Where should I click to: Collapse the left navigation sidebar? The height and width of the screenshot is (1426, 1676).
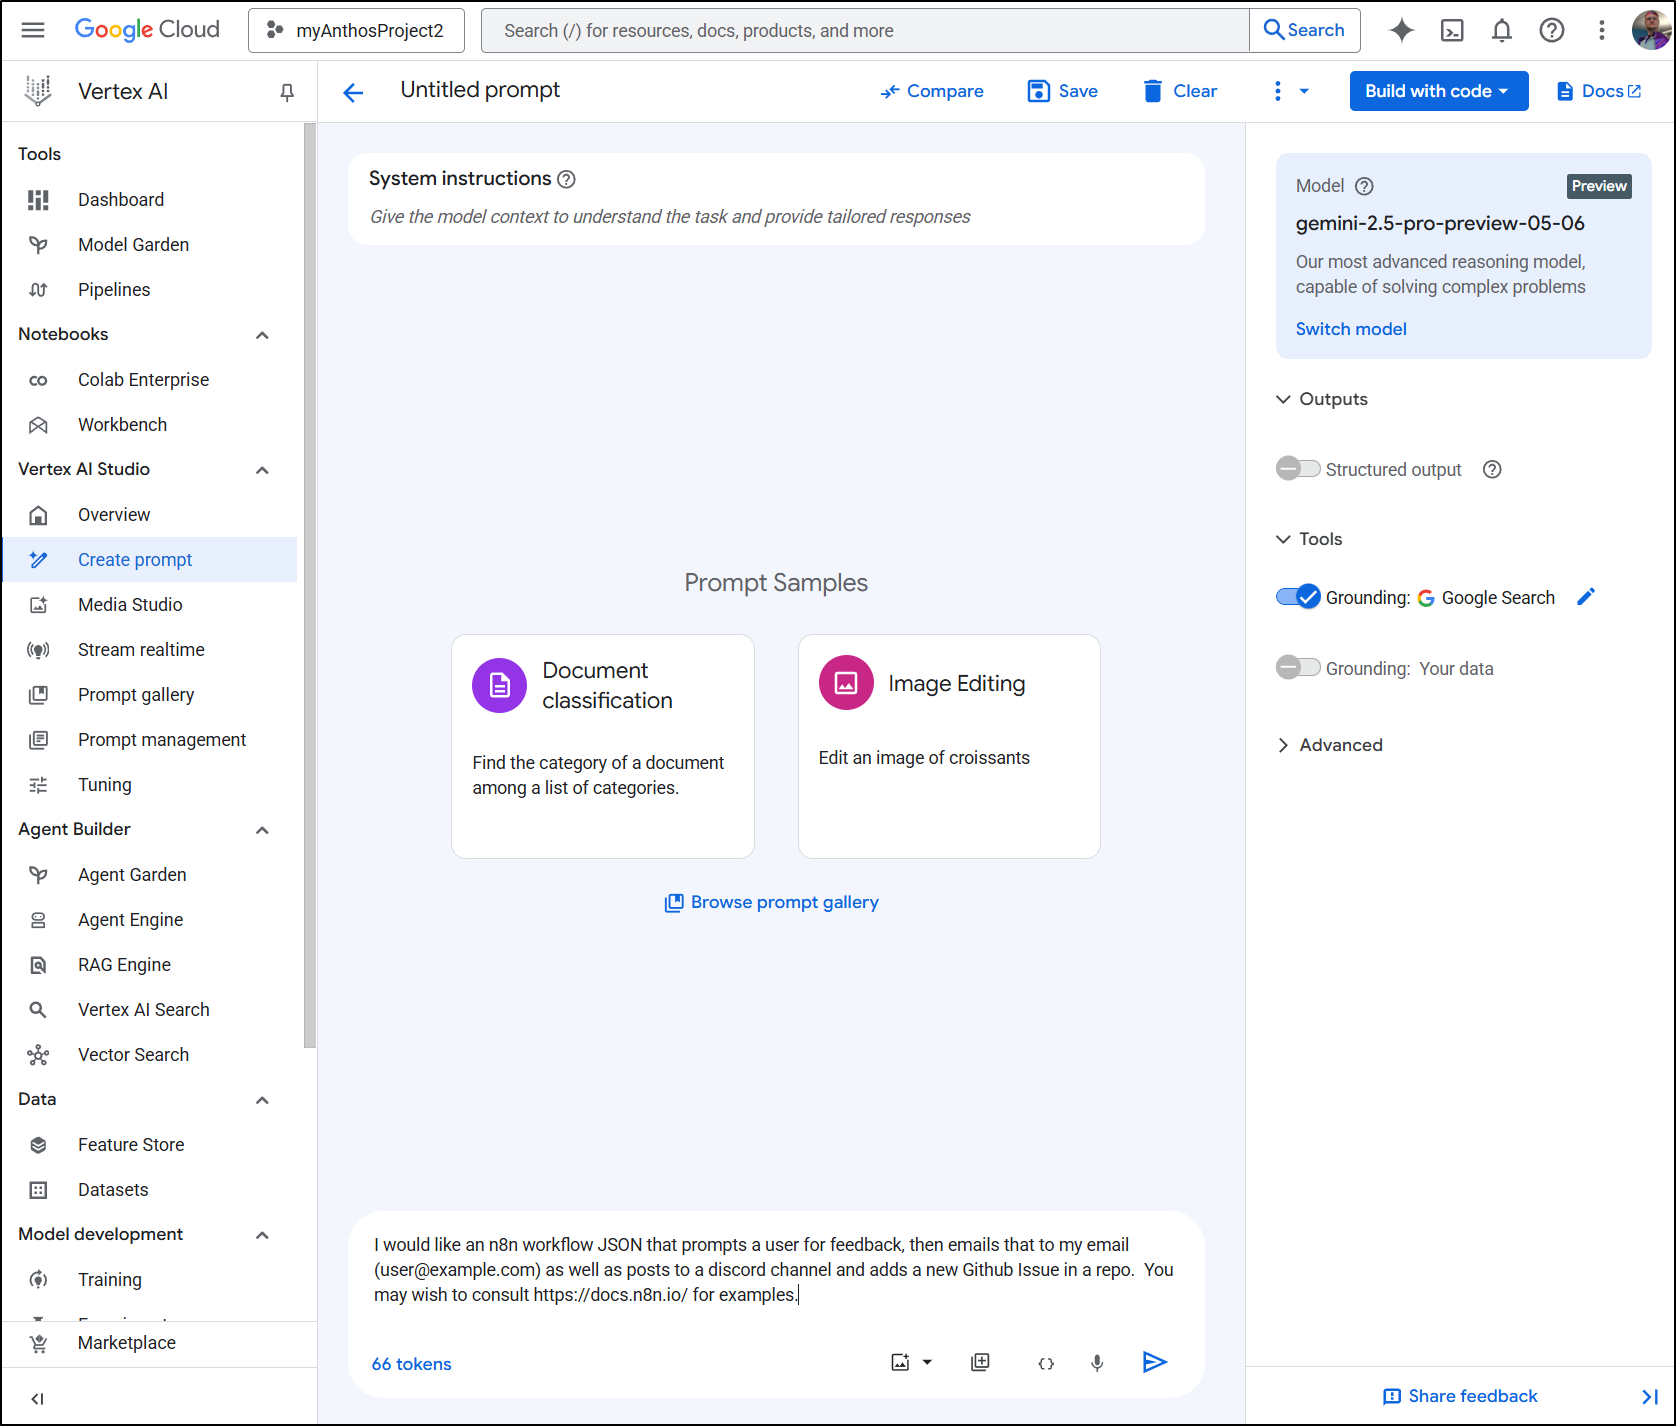coord(38,1398)
